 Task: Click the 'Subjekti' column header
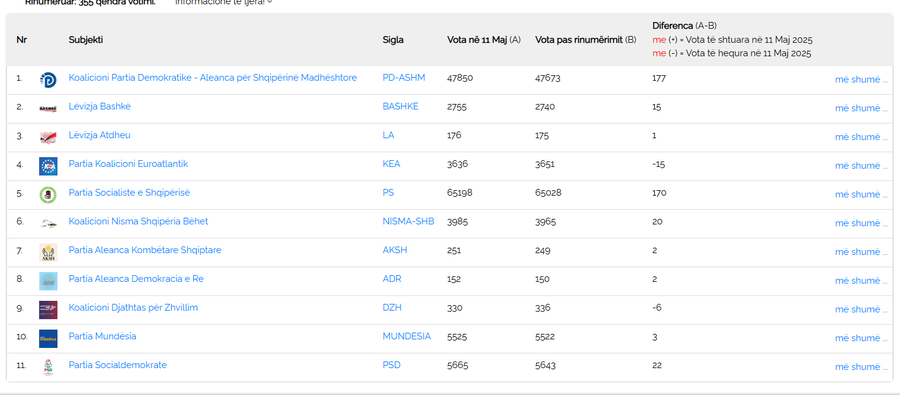point(86,40)
